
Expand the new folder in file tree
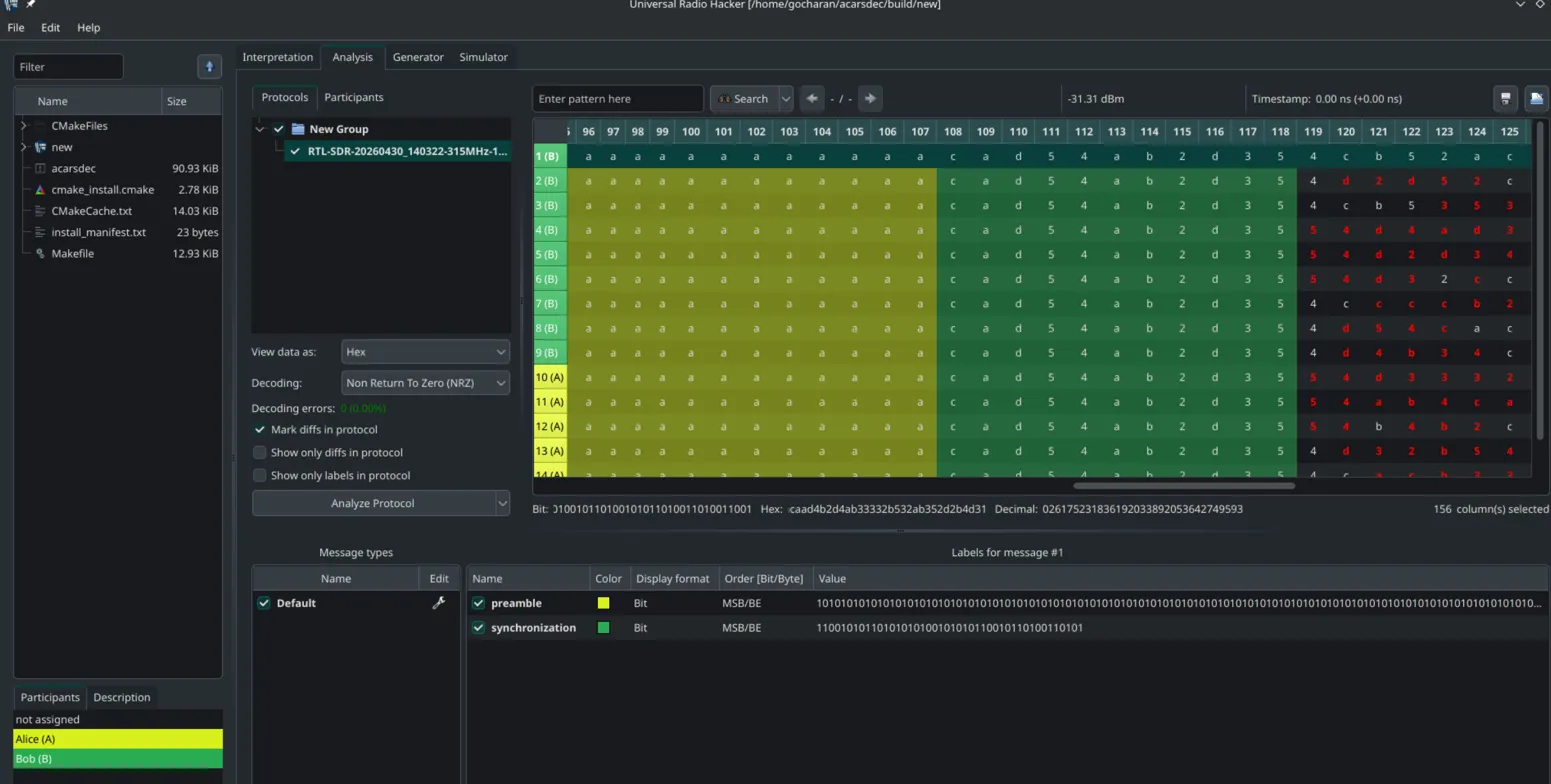point(24,147)
